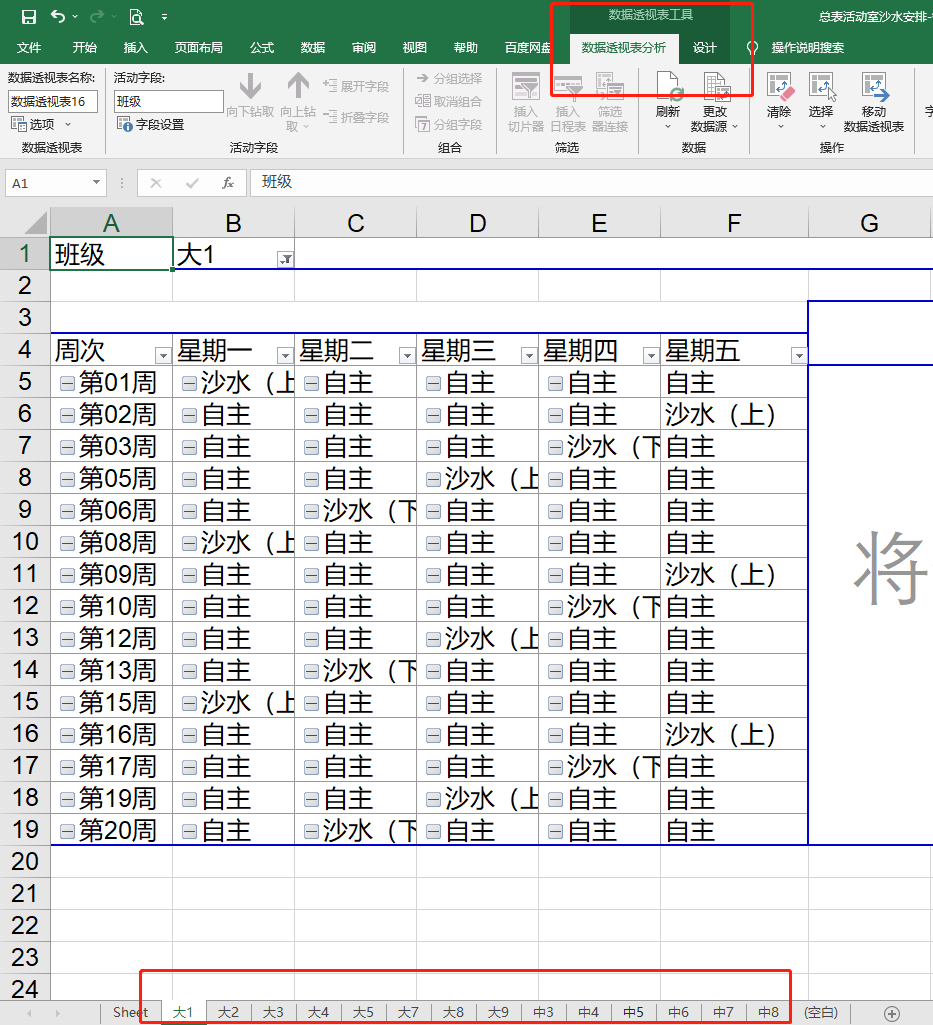
Task: Switch to the 插入 insert tab
Action: 135,48
